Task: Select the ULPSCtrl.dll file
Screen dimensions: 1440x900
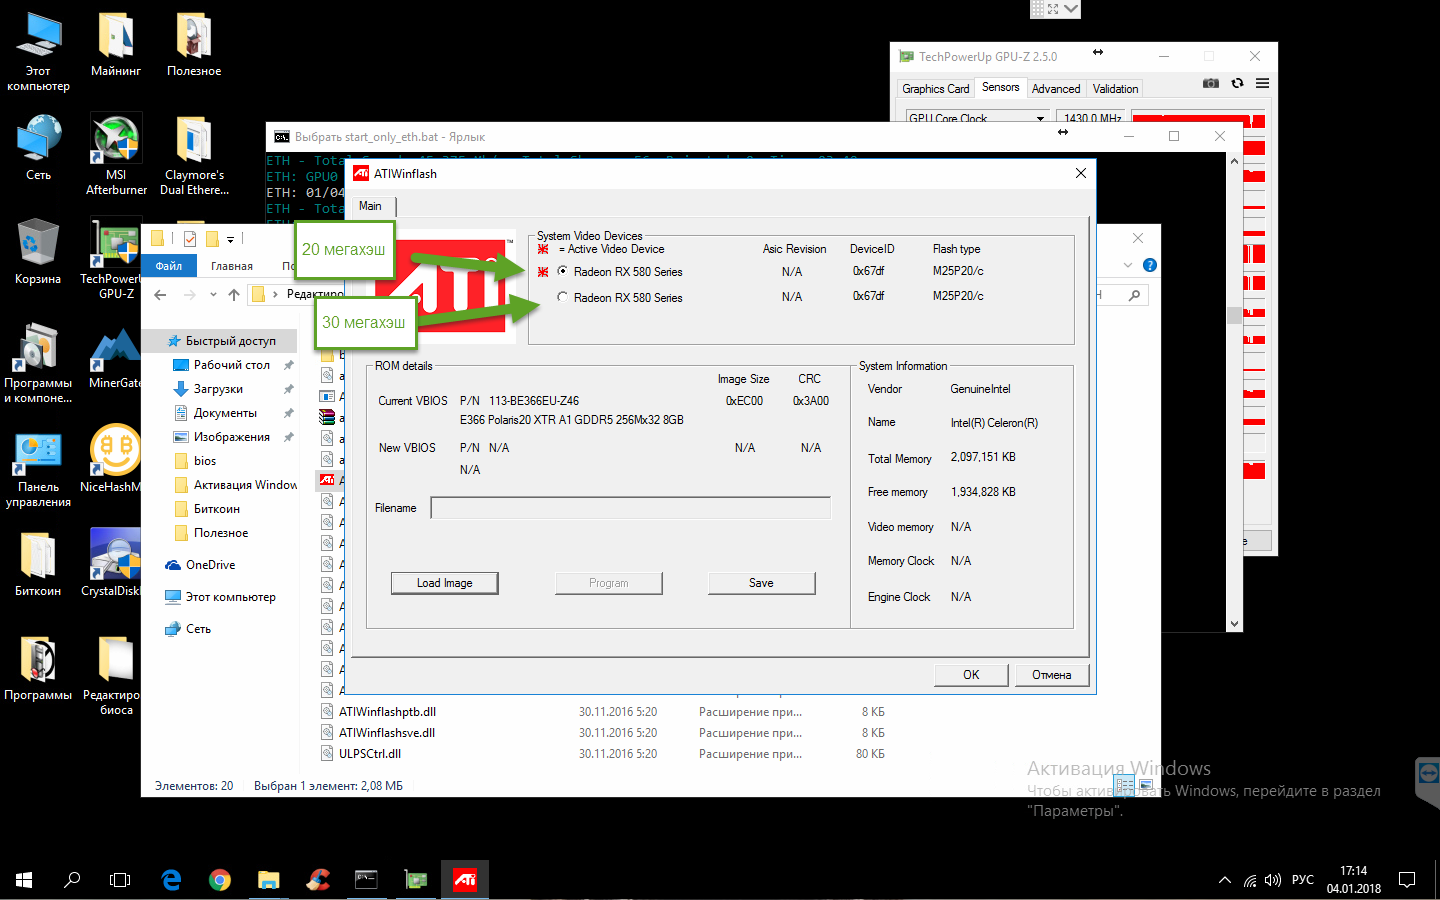Action: tap(370, 754)
